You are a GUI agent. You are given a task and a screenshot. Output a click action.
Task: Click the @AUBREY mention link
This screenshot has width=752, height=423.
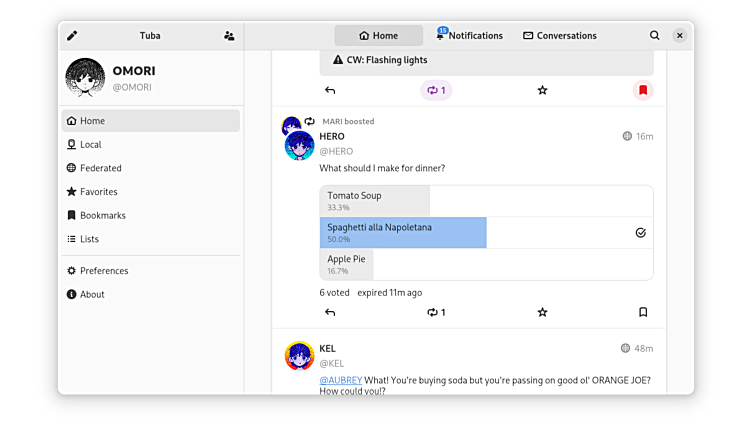click(x=340, y=380)
